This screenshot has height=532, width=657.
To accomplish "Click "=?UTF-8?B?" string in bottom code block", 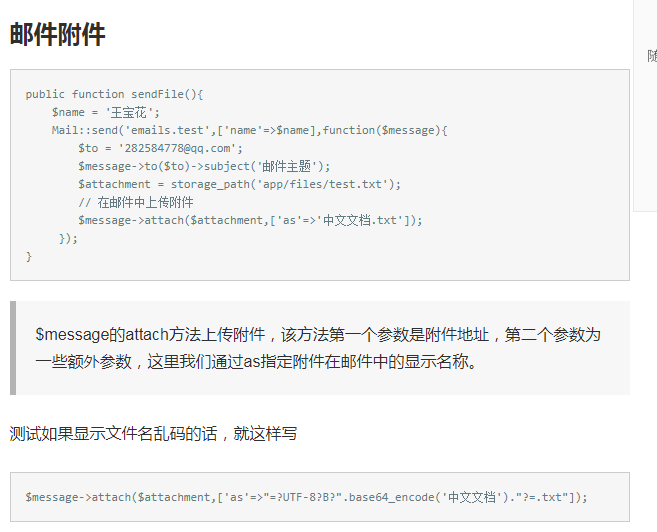I will tap(303, 497).
